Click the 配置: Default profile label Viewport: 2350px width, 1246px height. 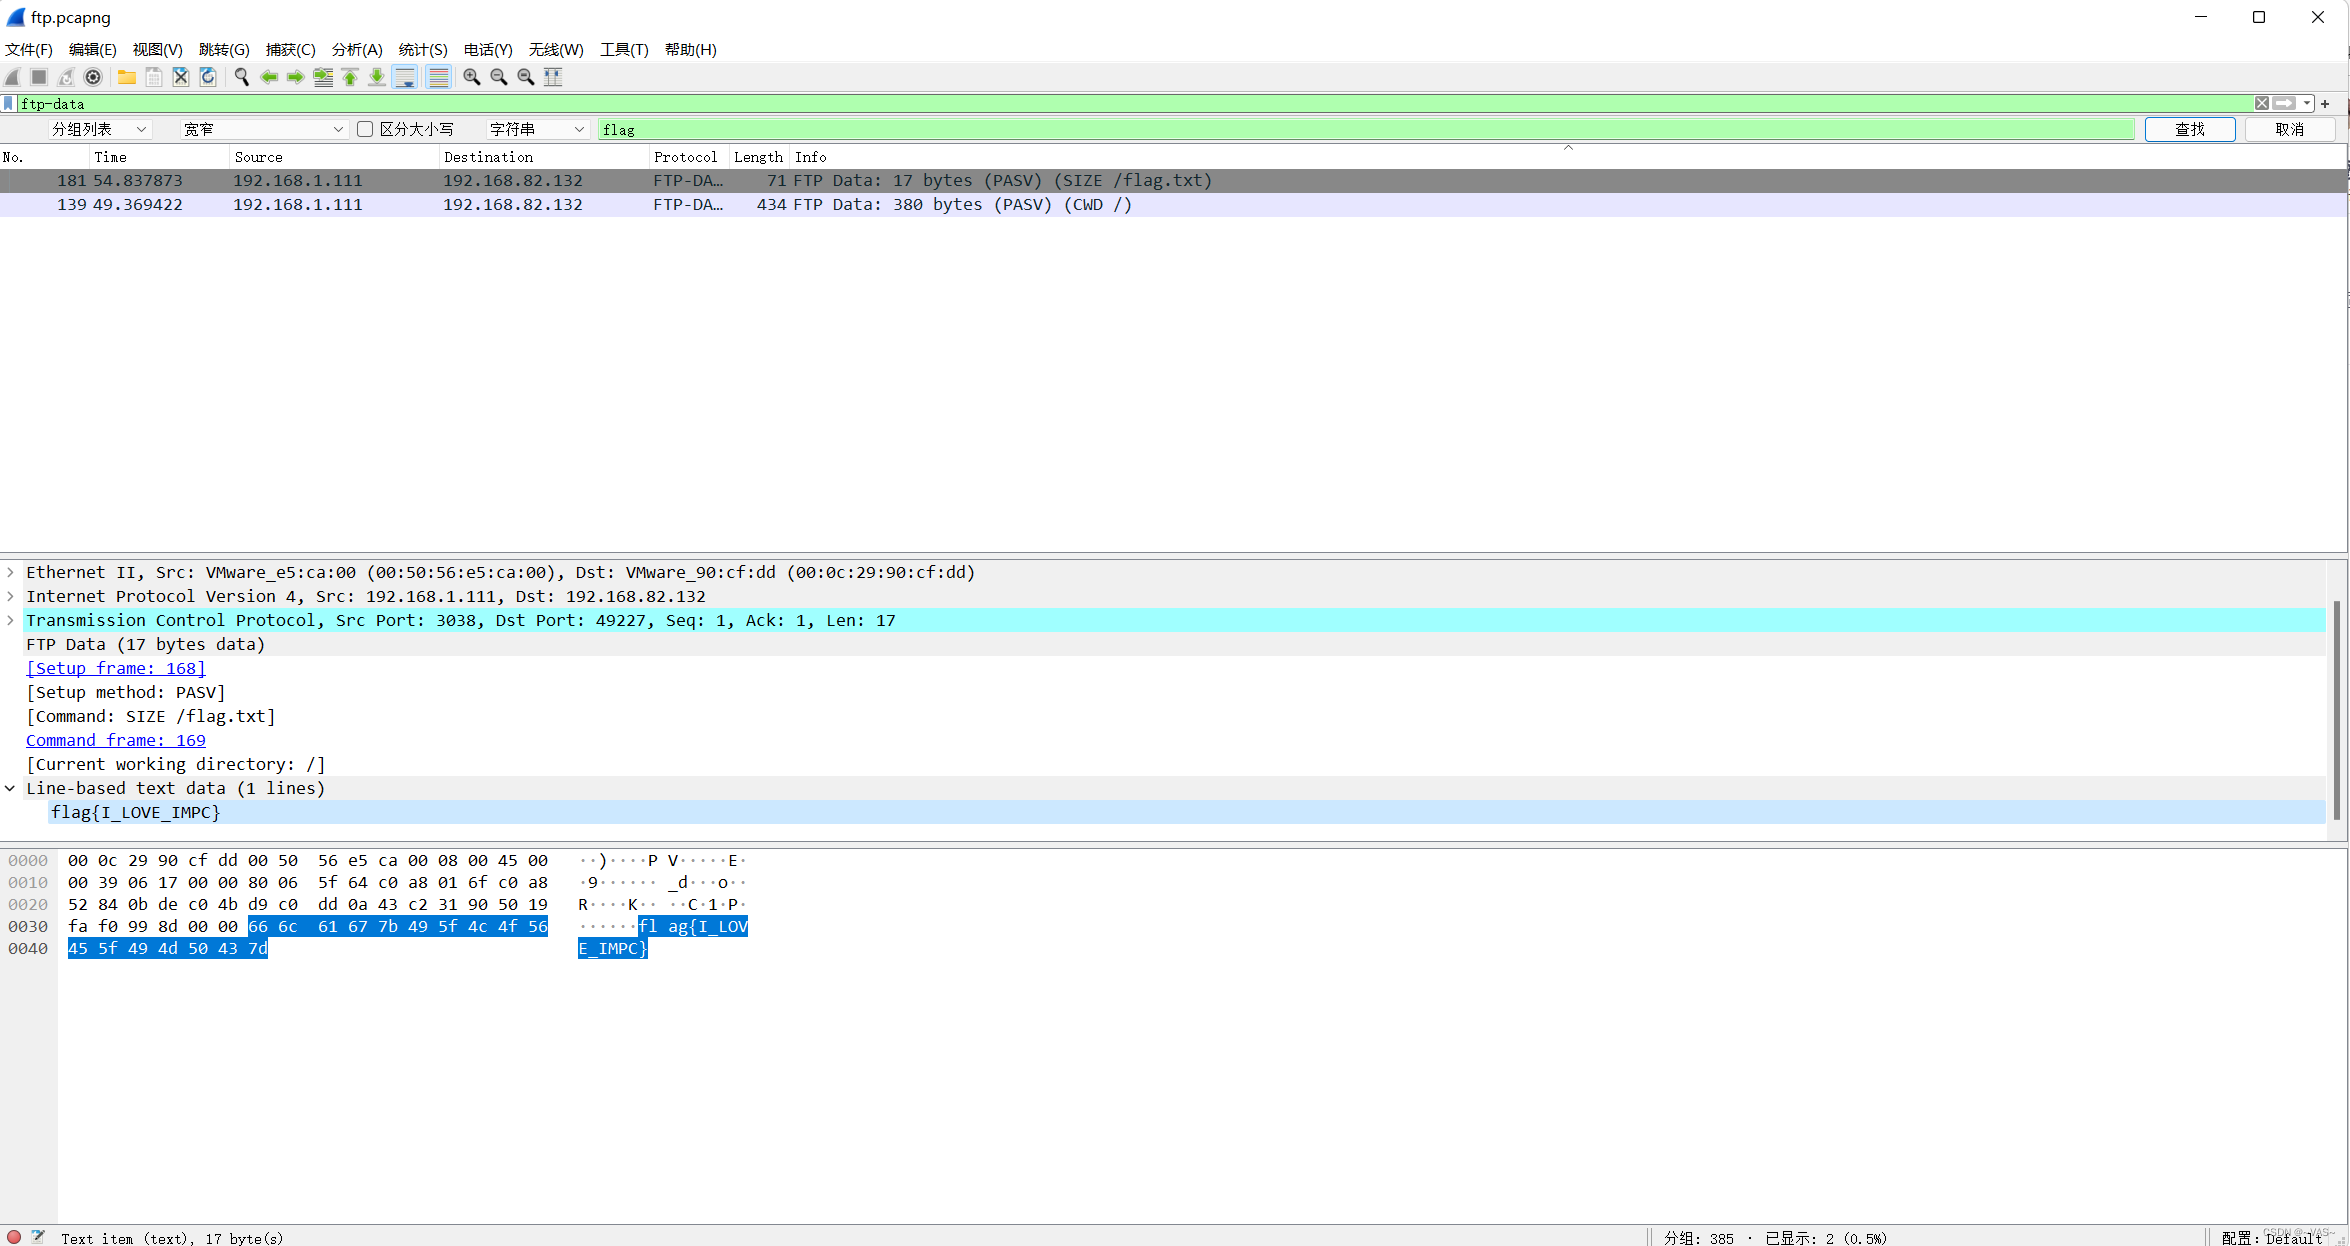click(x=2273, y=1237)
